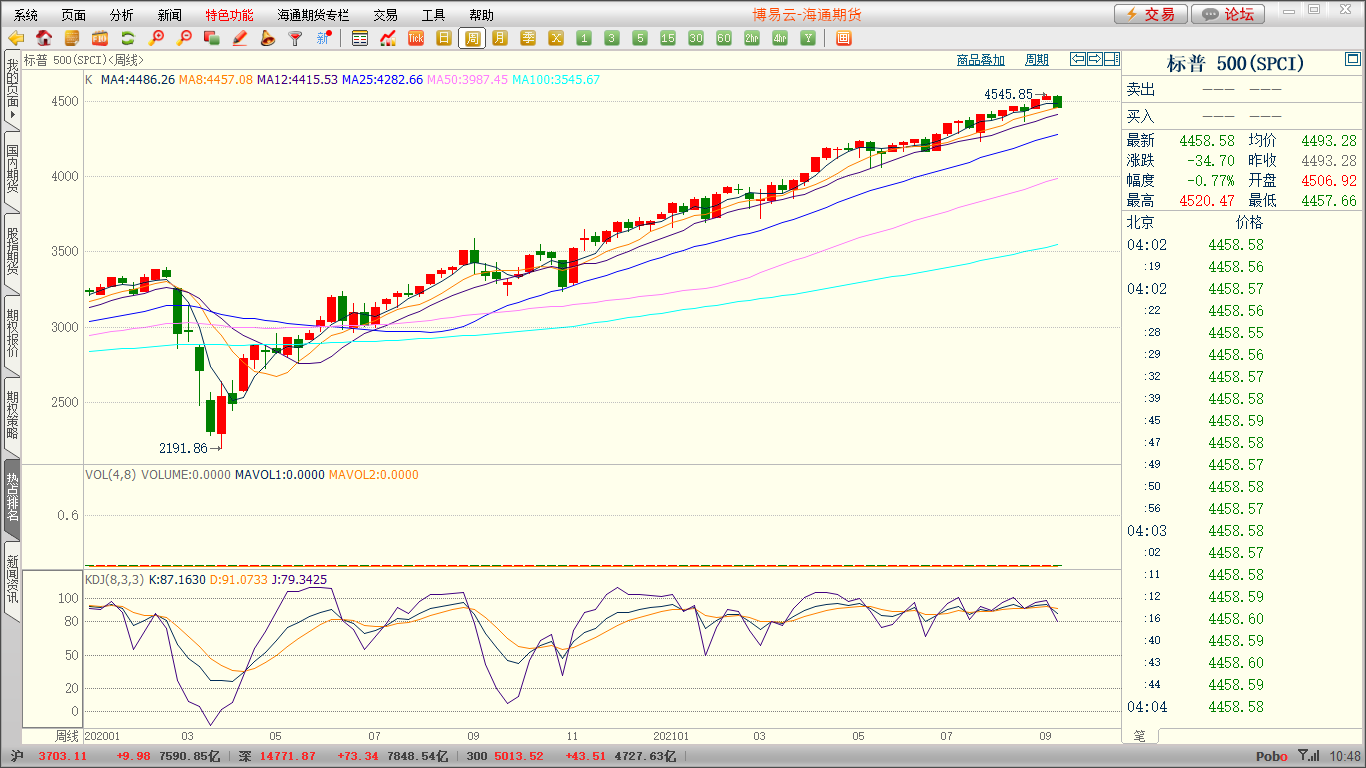Switch to daily 日 period
Screen dimensions: 1366x768
pos(444,38)
